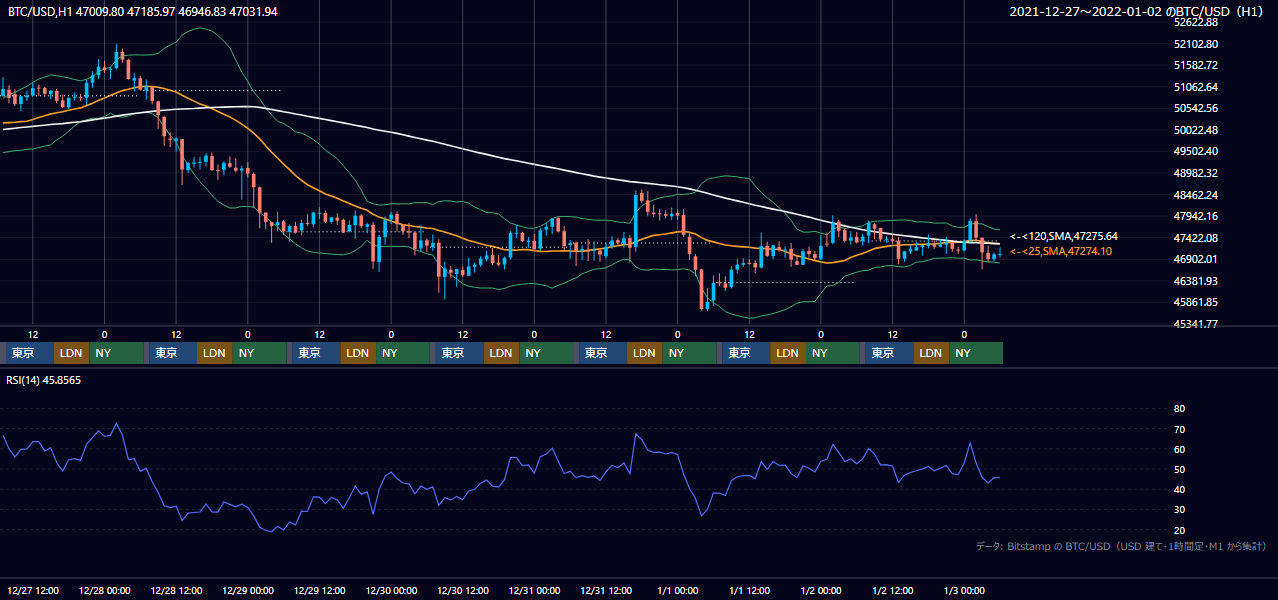Click the RSI 80 level label
The height and width of the screenshot is (600, 1278).
coord(1180,409)
